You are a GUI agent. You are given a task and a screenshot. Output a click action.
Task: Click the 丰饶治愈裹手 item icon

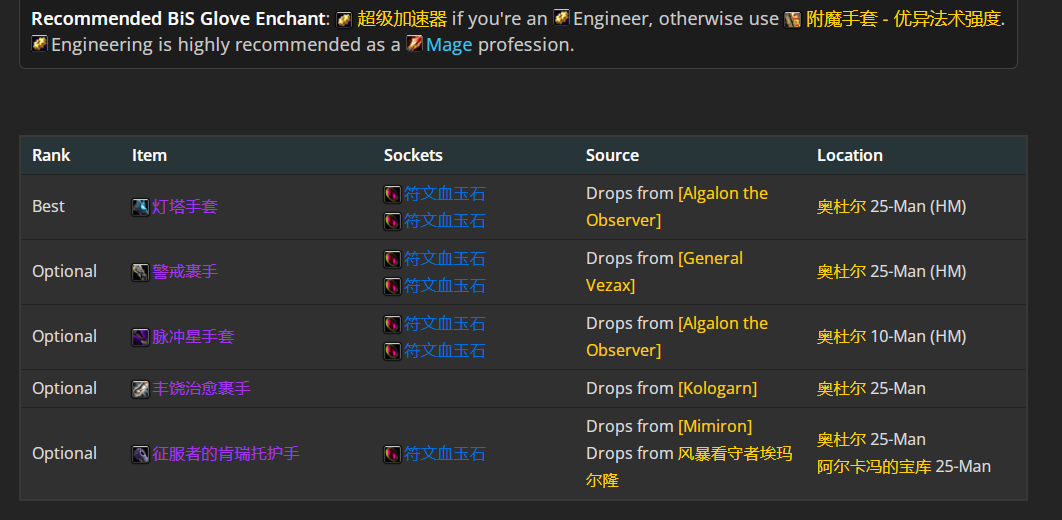tap(141, 389)
